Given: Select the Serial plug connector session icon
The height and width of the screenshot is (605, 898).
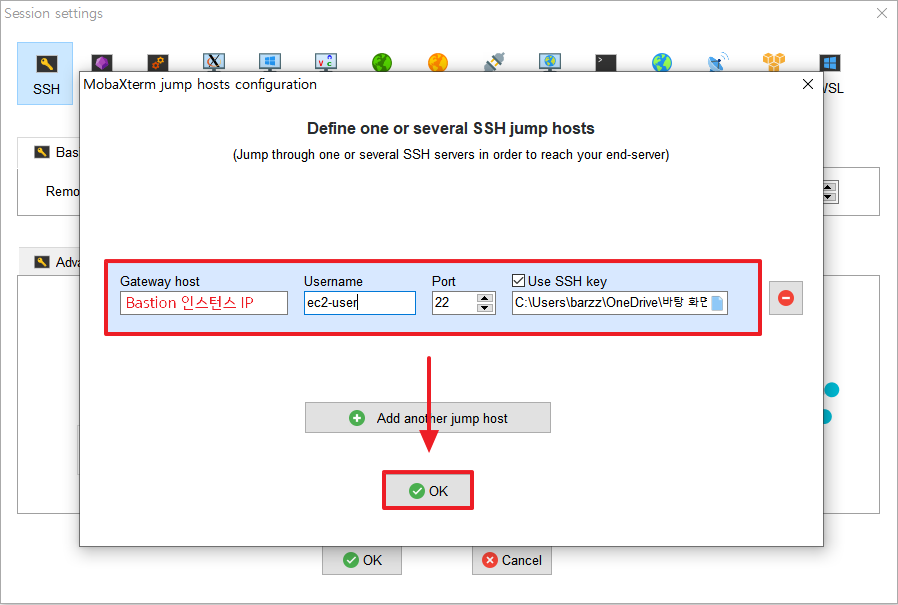Looking at the screenshot, I should point(494,62).
